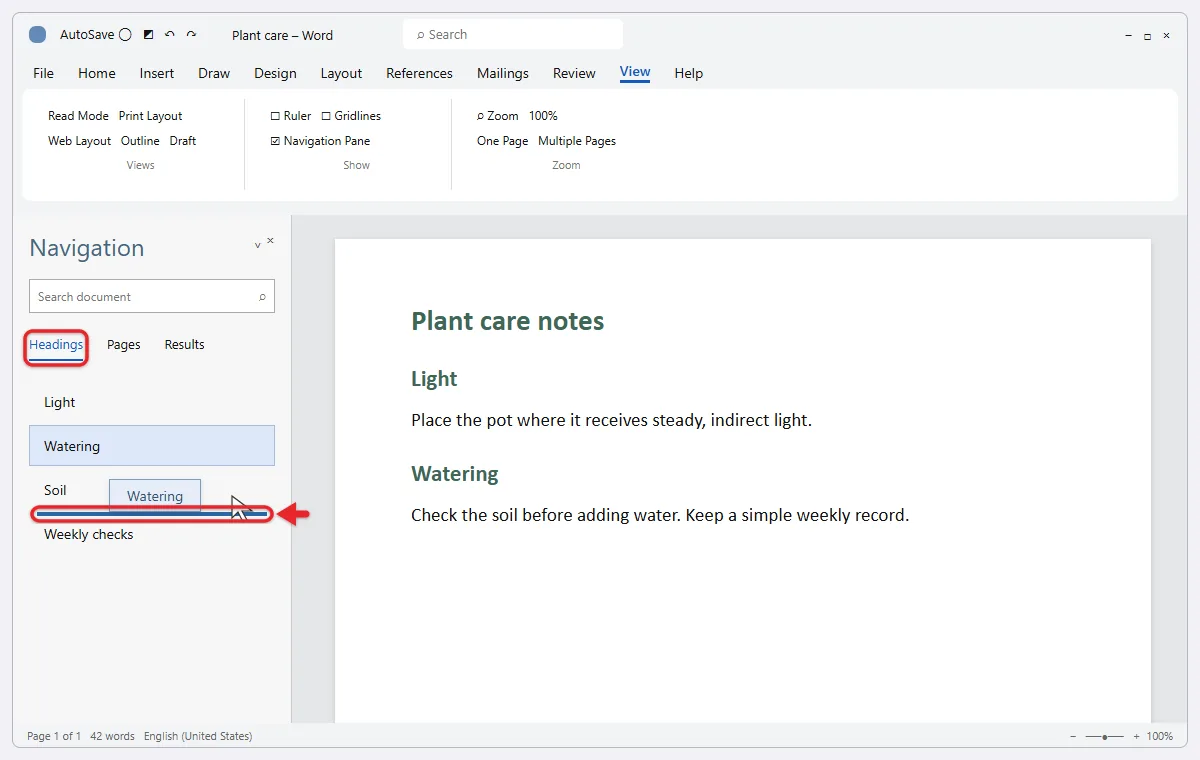Image resolution: width=1200 pixels, height=760 pixels.
Task: Undo the last action
Action: [x=170, y=35]
